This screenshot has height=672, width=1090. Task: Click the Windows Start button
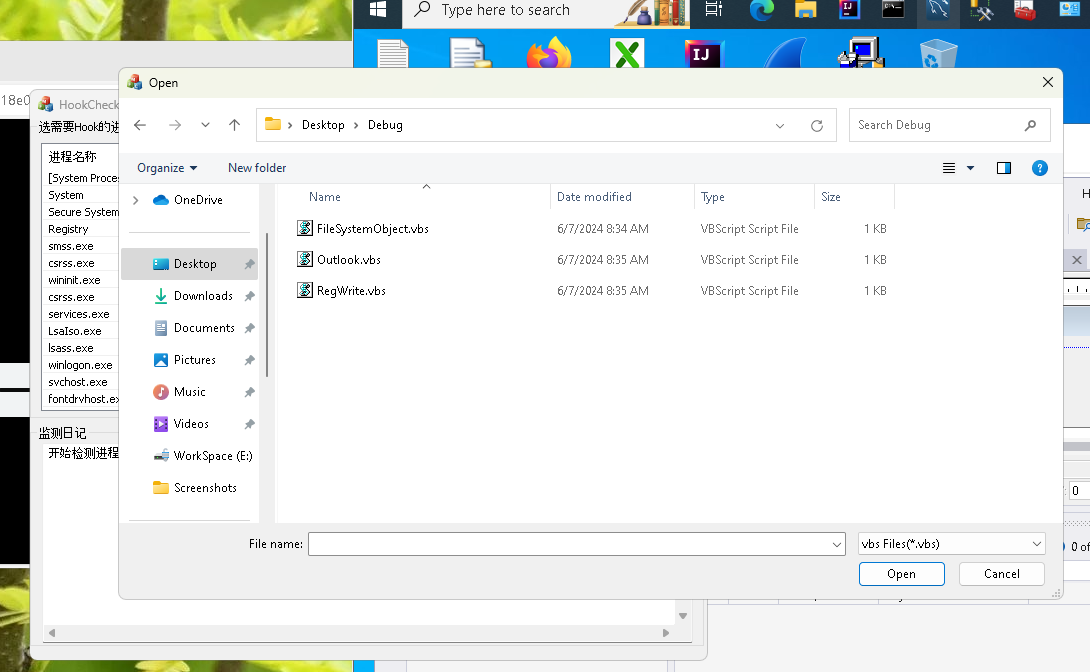click(378, 9)
